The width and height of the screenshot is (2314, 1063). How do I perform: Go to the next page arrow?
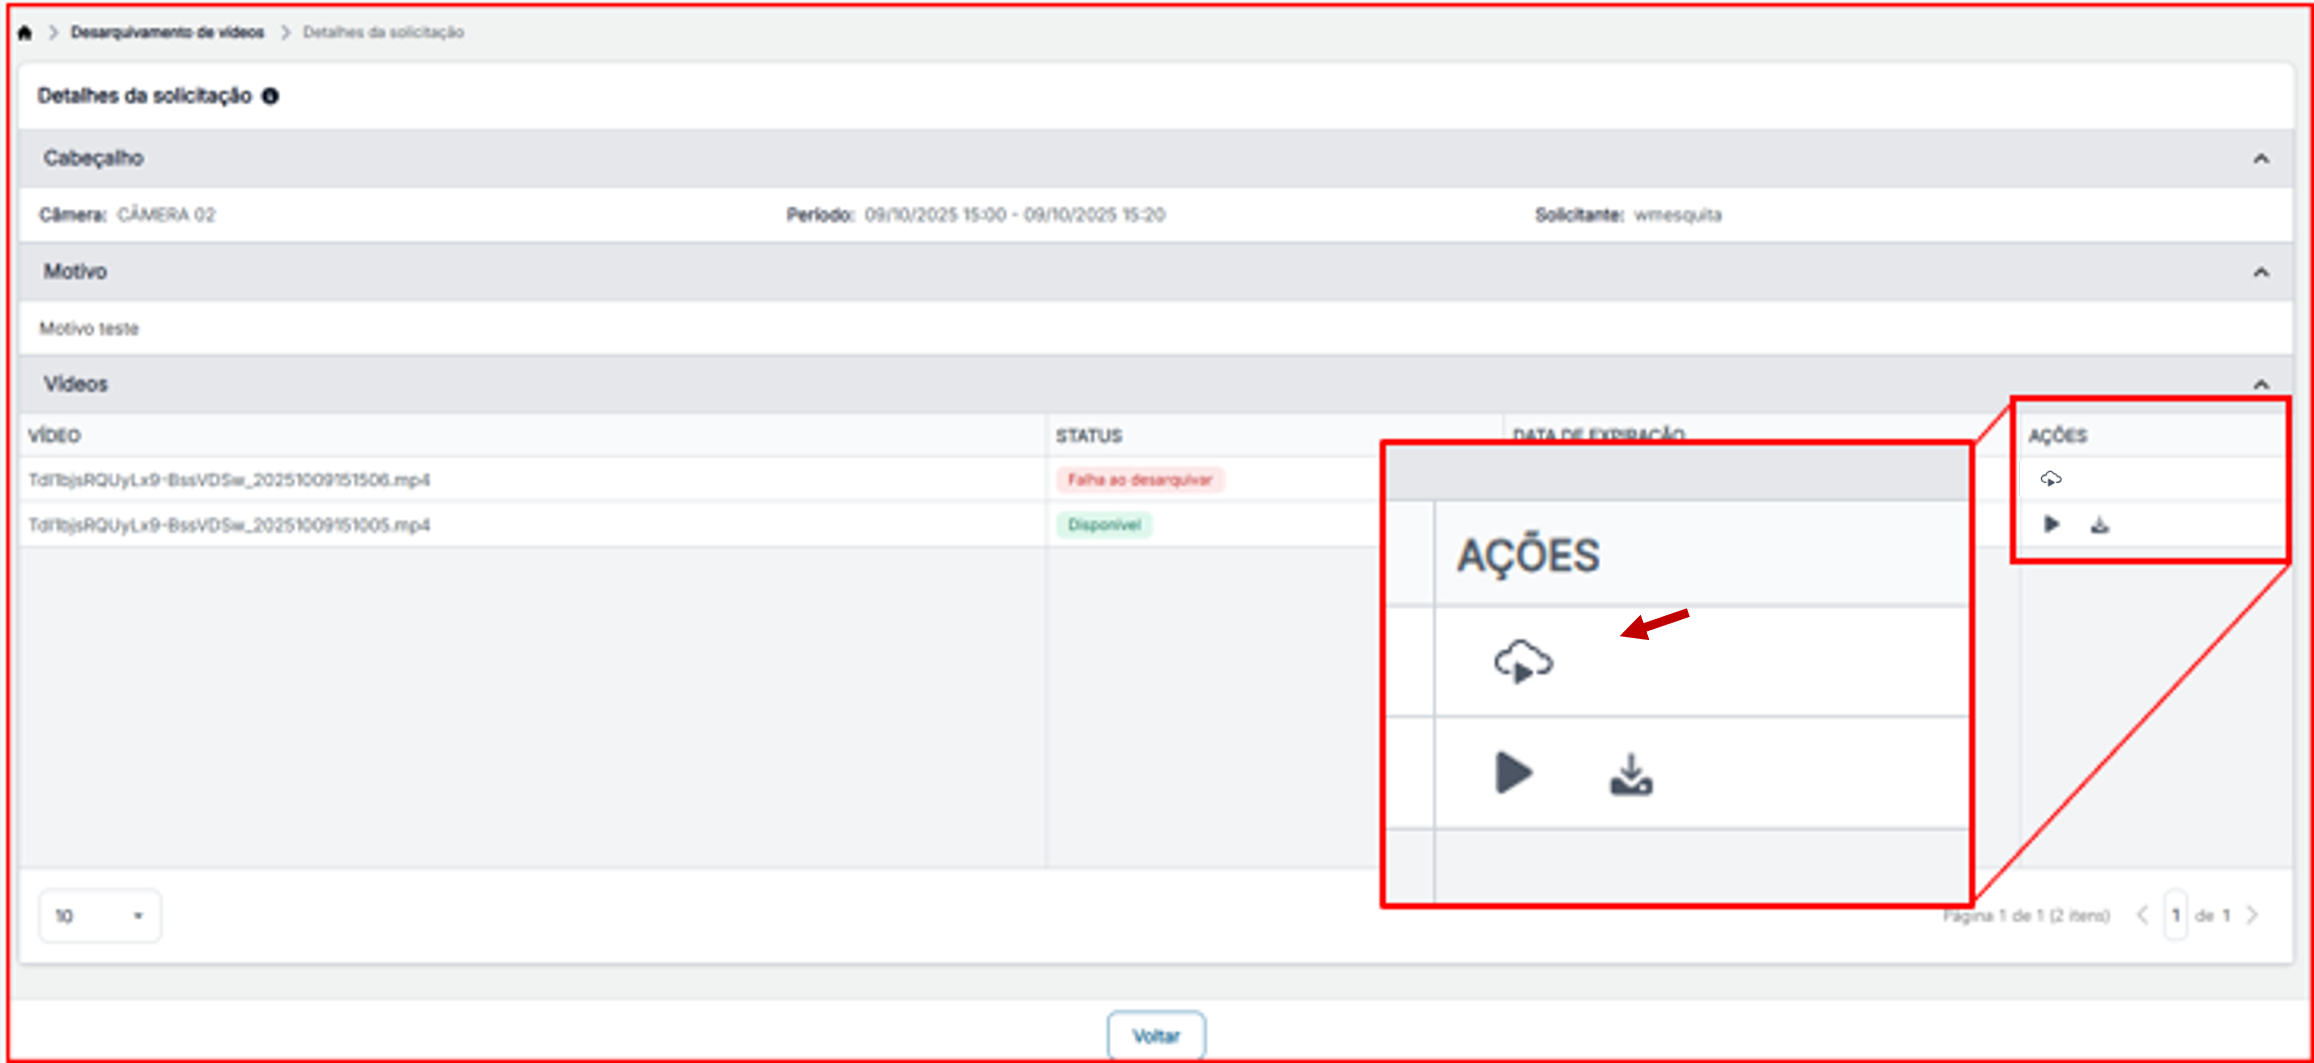pos(2252,915)
